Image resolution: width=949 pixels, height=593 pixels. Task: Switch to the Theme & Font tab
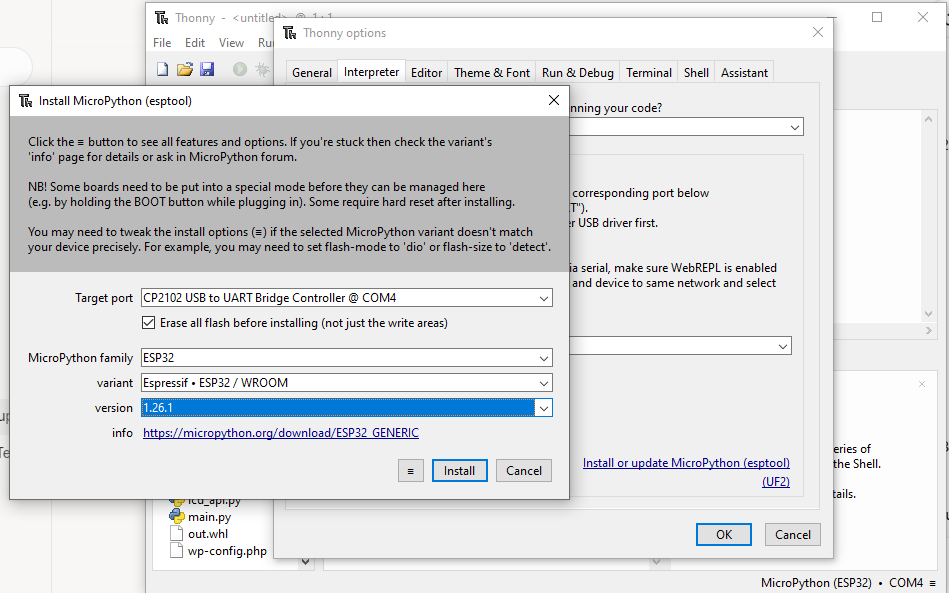(x=492, y=72)
